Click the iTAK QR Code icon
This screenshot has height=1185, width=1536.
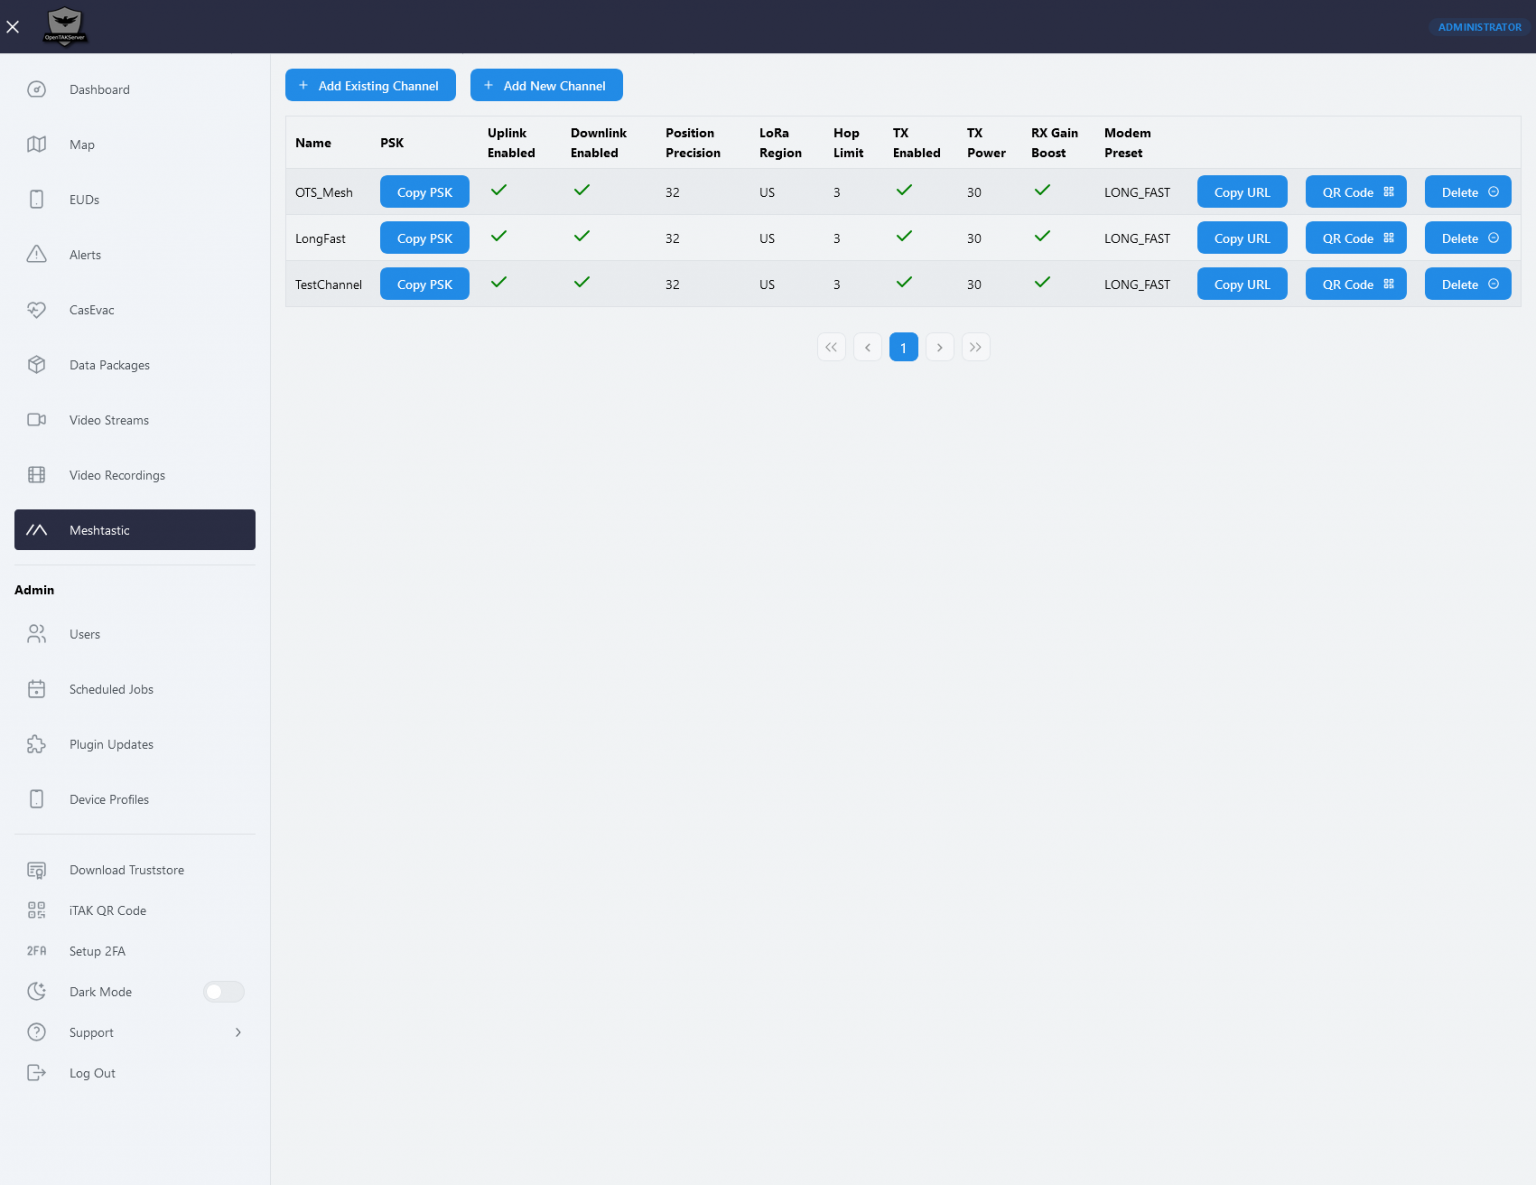pos(36,910)
